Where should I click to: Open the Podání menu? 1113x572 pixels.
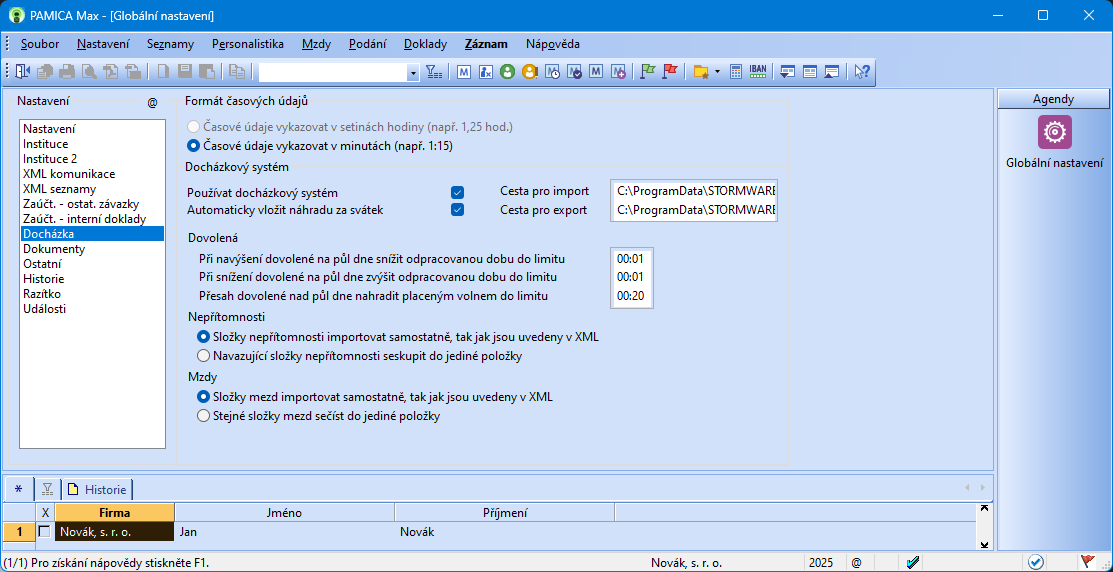[x=368, y=44]
